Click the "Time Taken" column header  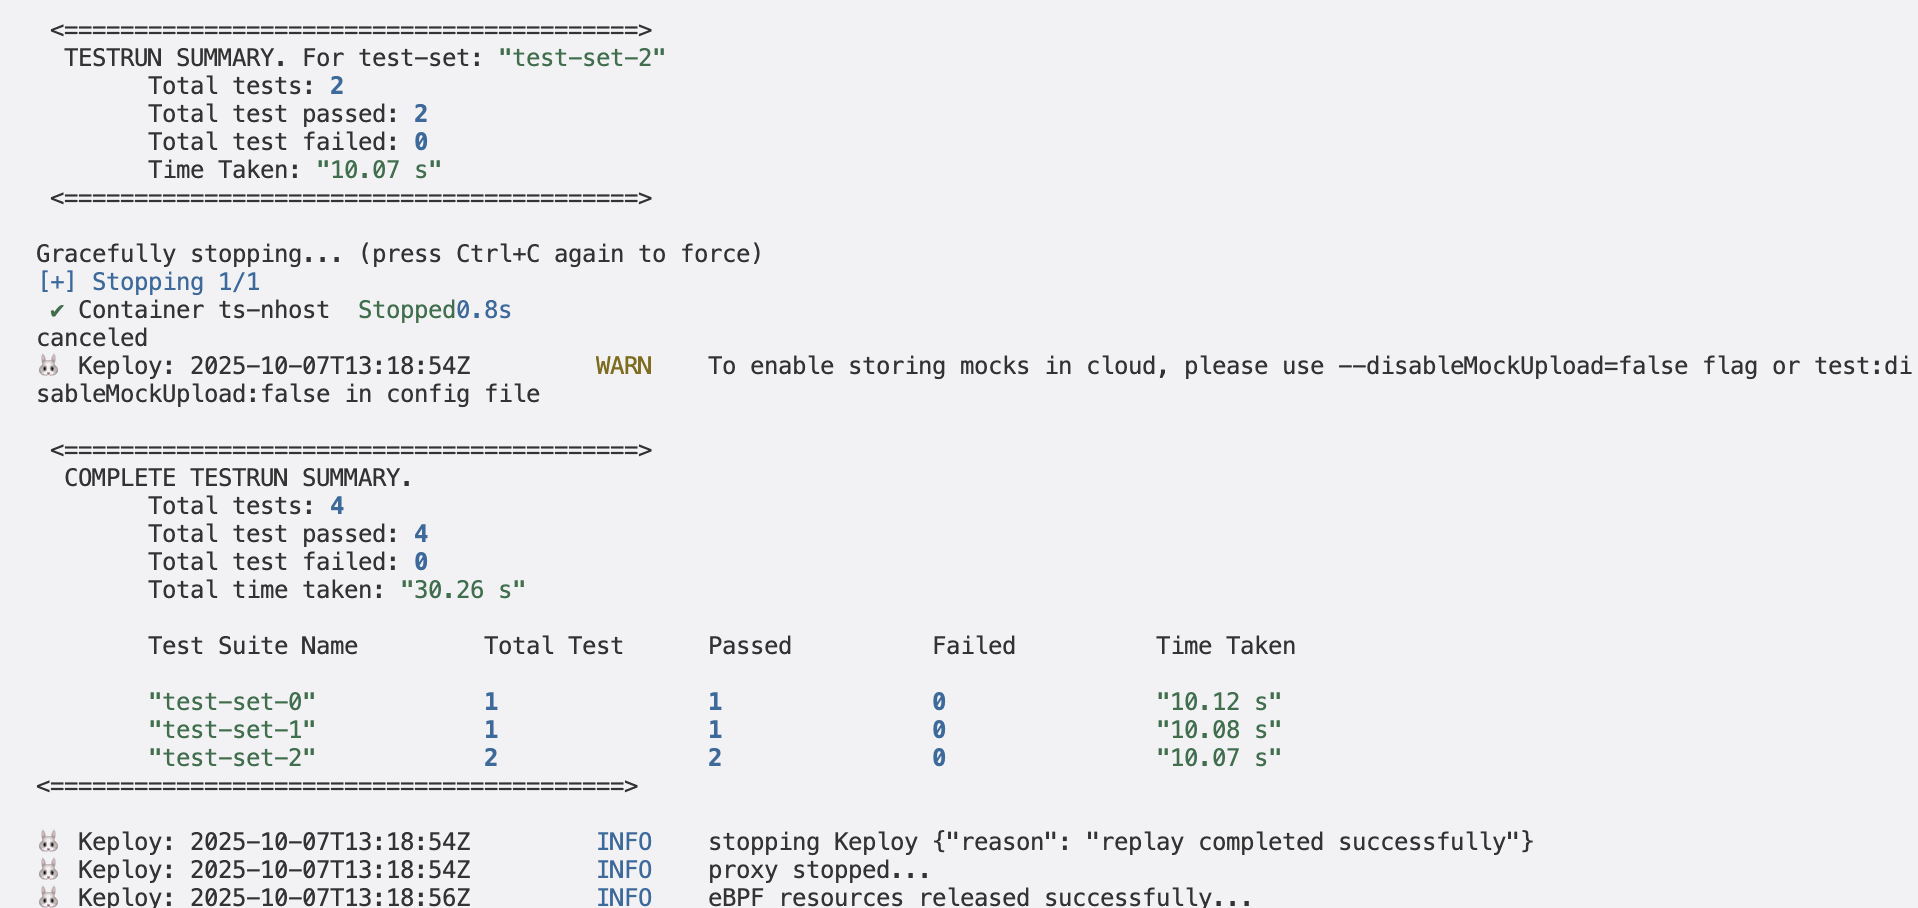(x=1225, y=646)
